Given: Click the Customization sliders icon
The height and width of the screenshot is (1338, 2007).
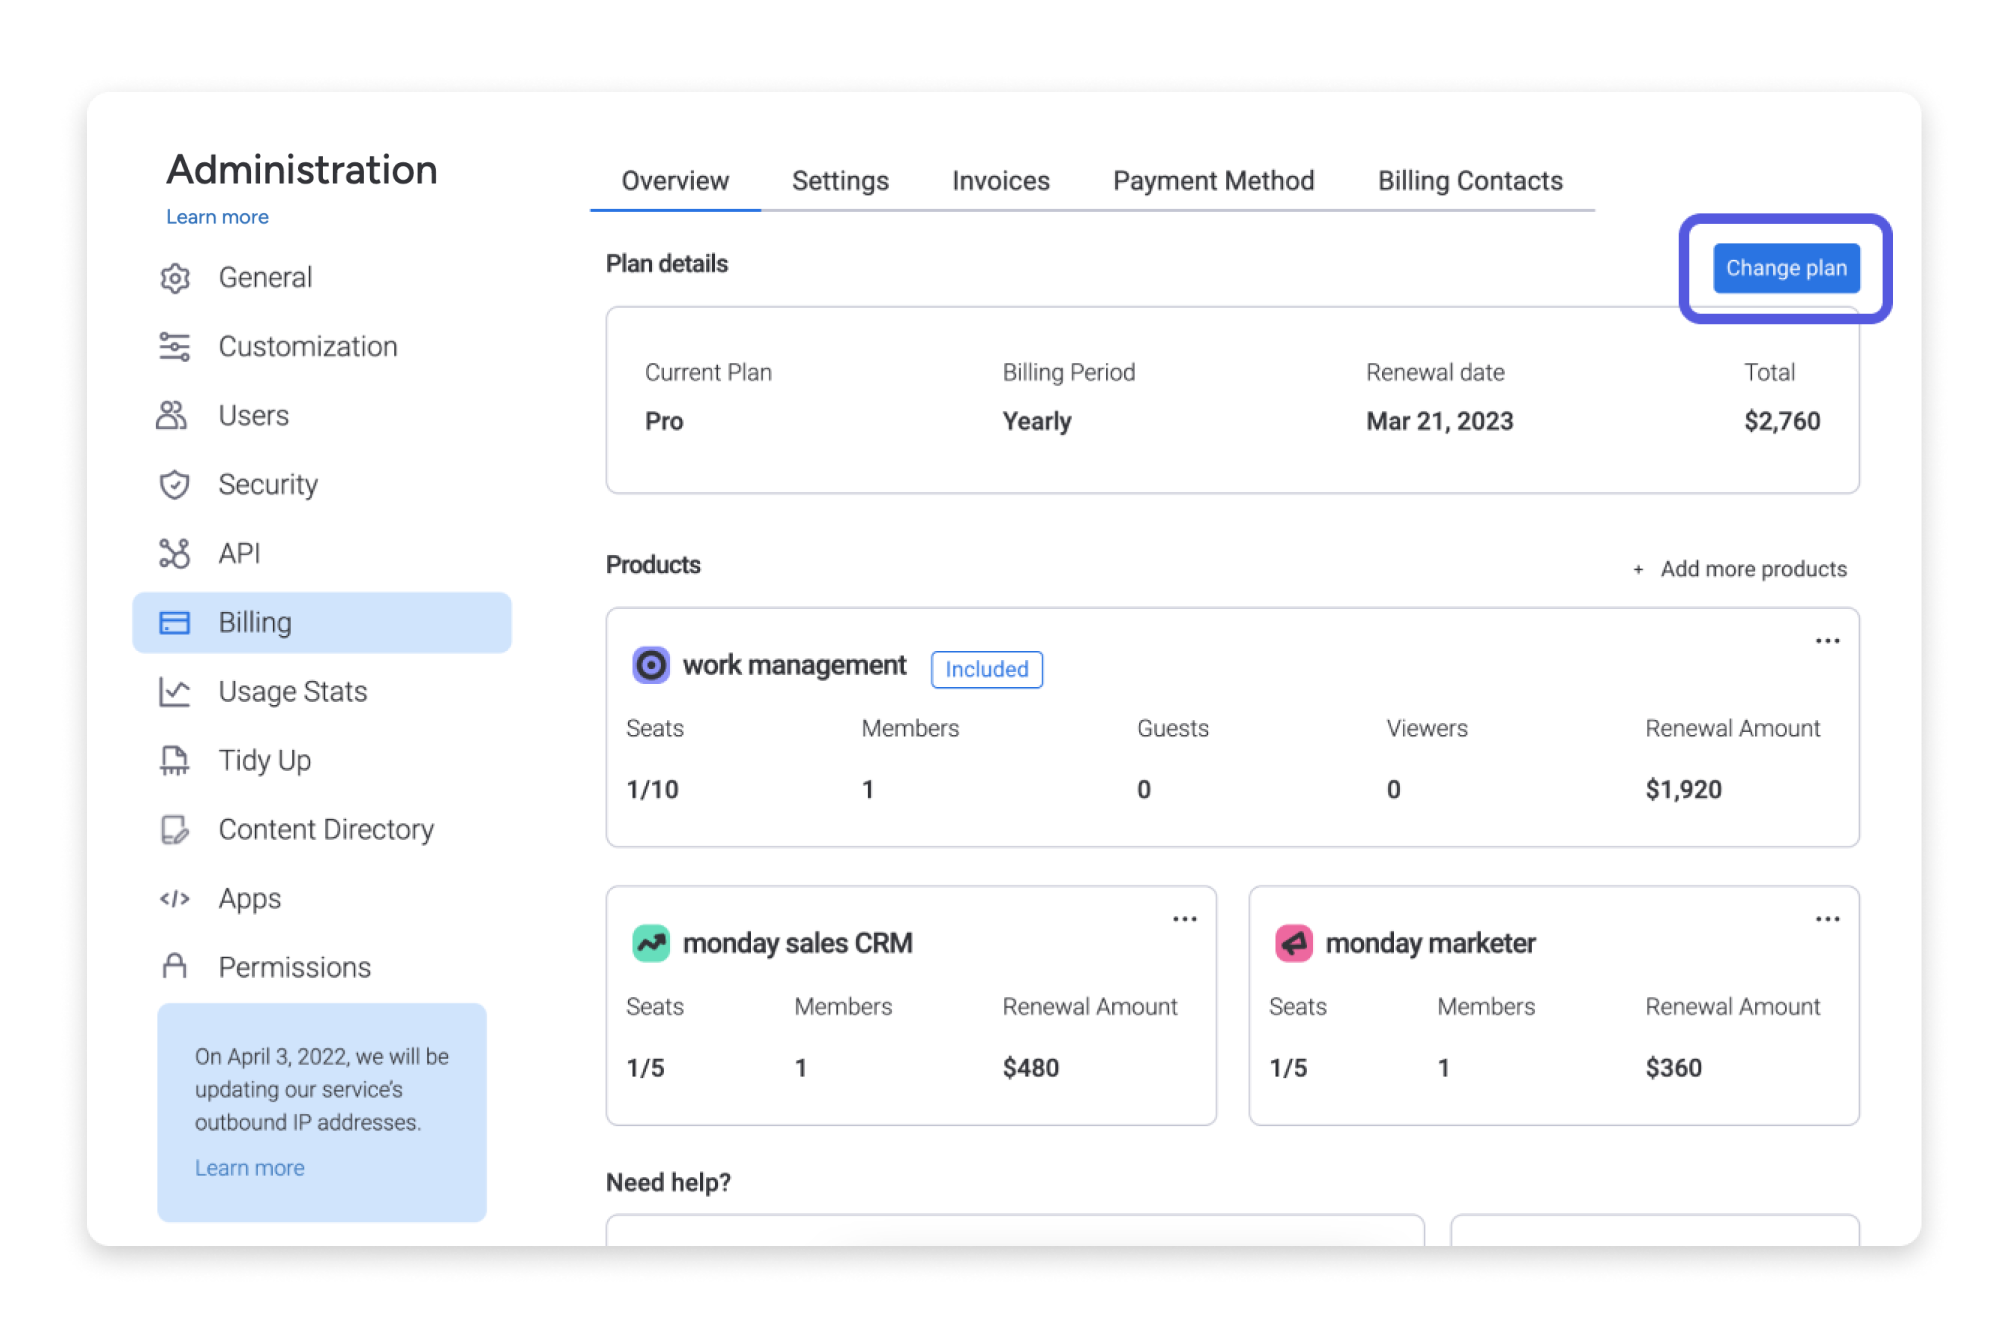Looking at the screenshot, I should (174, 347).
